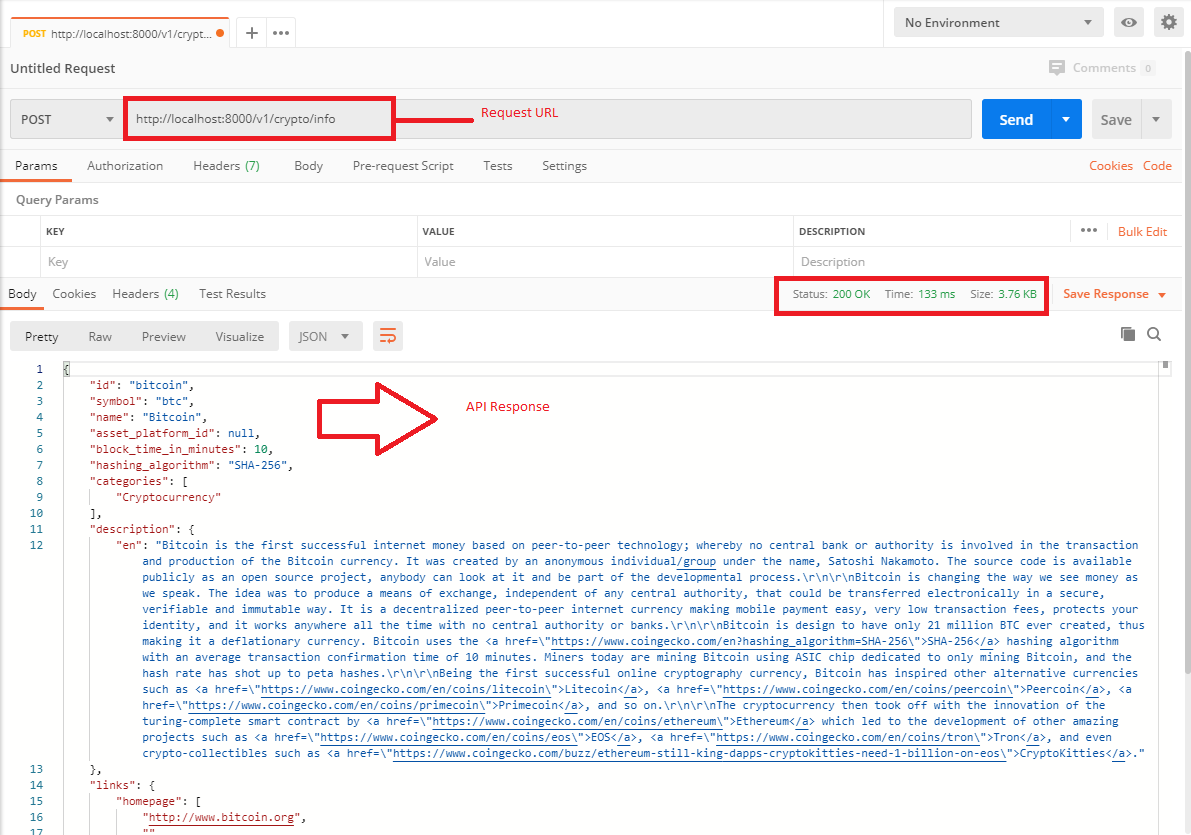Expand Save Response dropdown
1191x835 pixels.
(x=1161, y=295)
